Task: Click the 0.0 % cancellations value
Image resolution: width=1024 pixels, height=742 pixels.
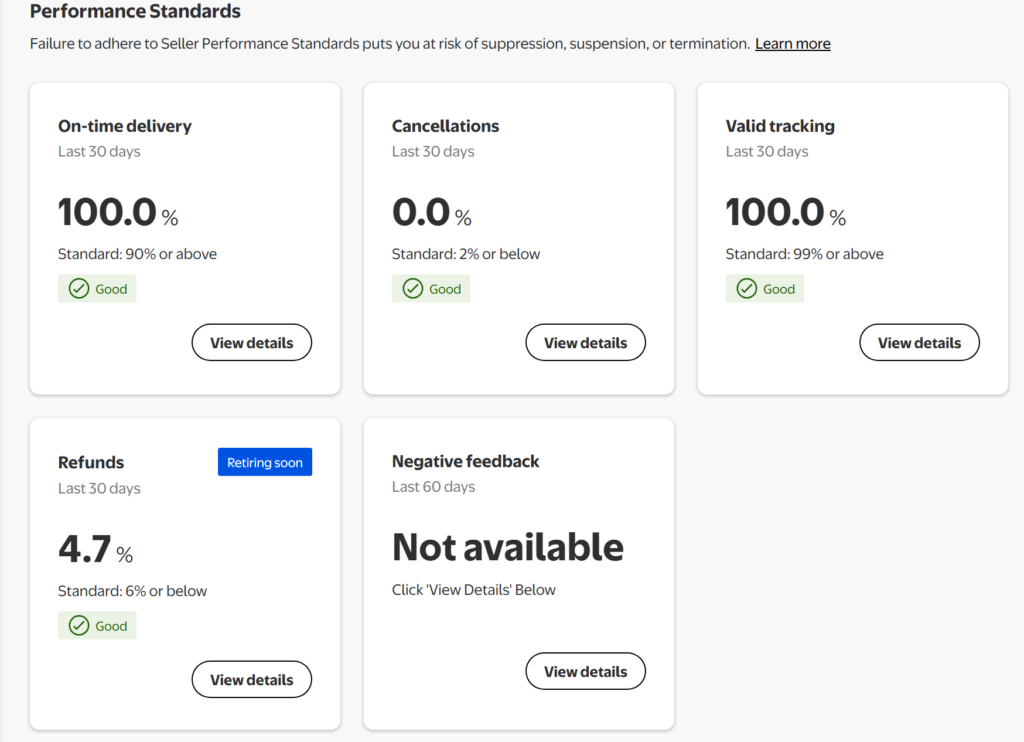Action: pos(431,213)
